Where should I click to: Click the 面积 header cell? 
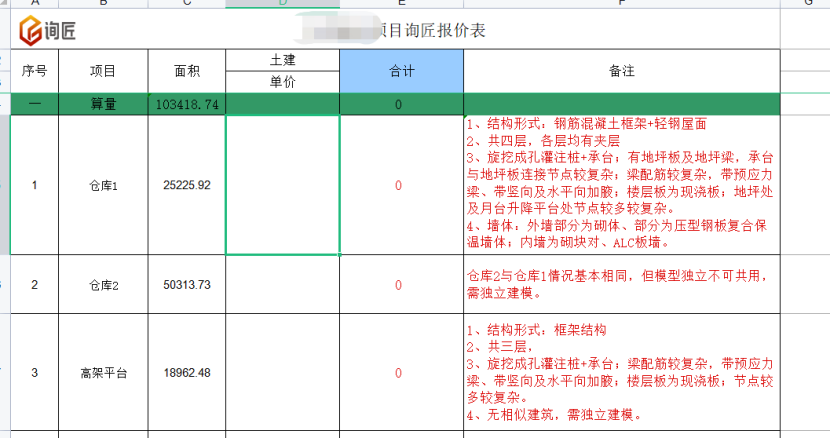tap(186, 72)
